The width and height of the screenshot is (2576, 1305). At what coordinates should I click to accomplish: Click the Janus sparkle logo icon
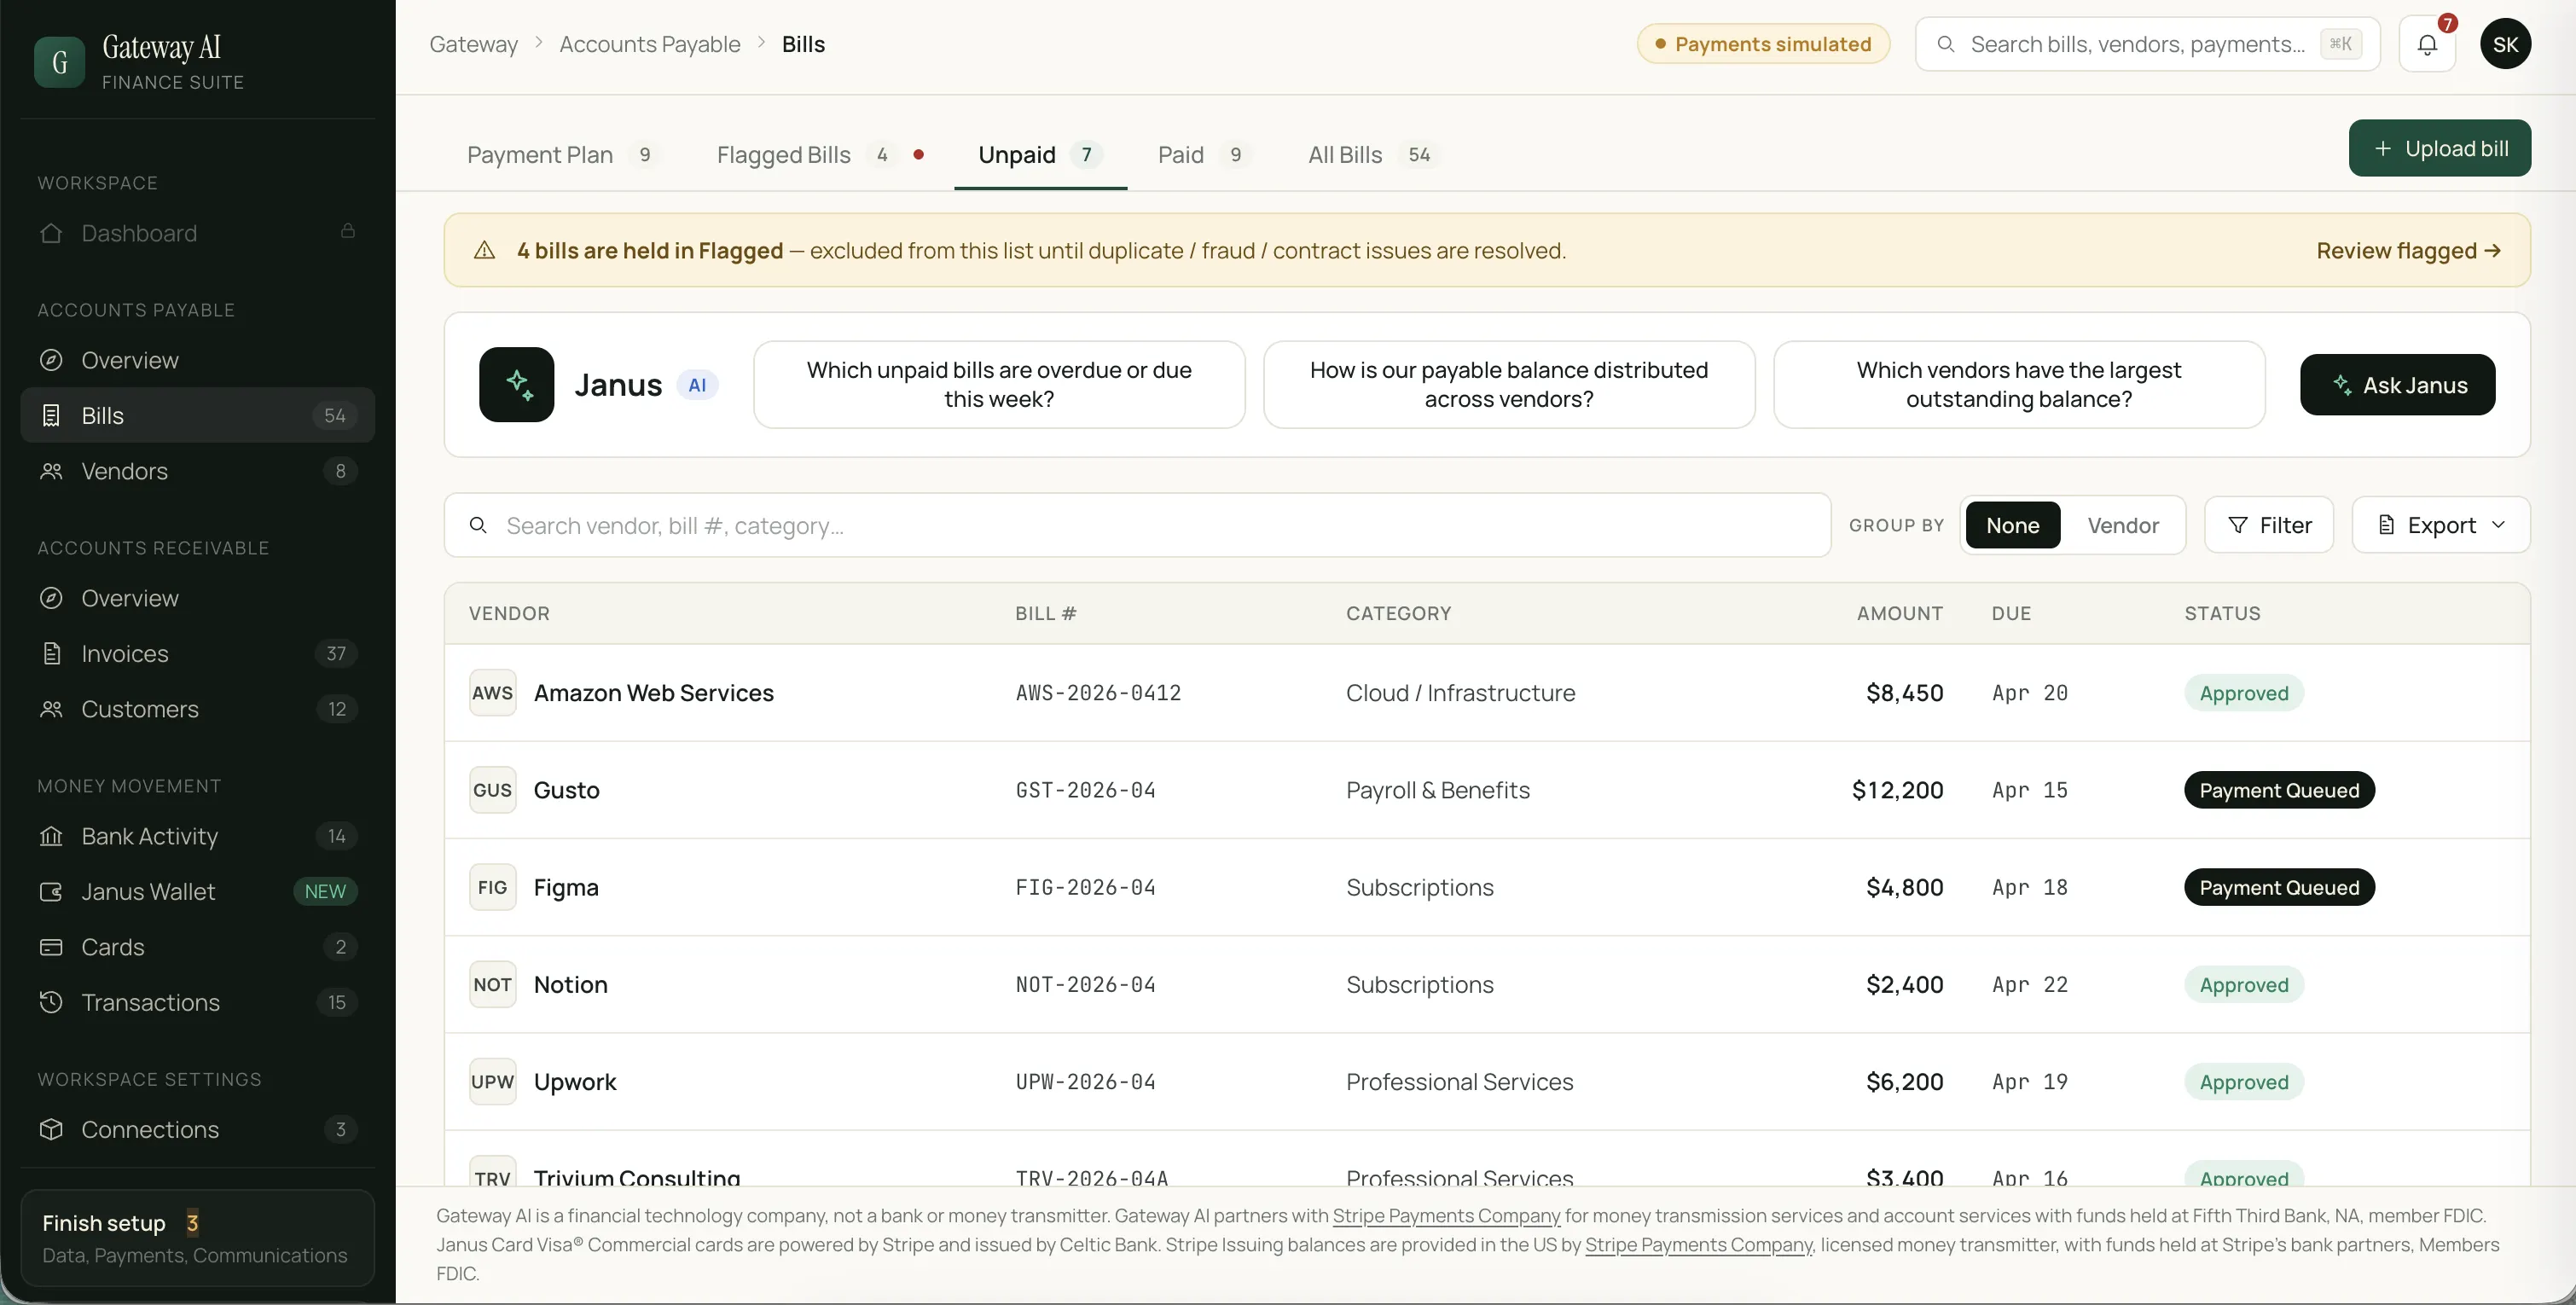coord(516,385)
